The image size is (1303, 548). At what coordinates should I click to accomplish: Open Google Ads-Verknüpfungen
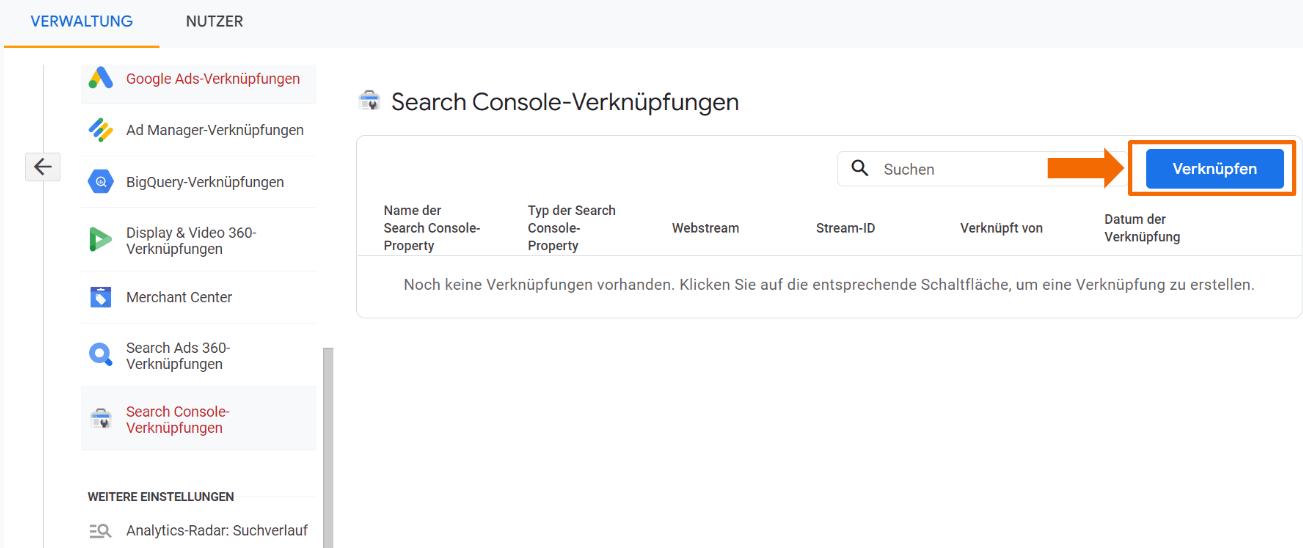pos(213,78)
